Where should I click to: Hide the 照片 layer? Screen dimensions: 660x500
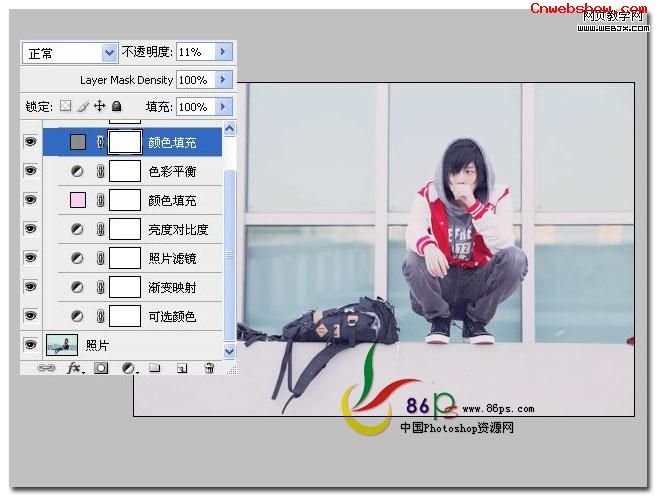[x=31, y=345]
